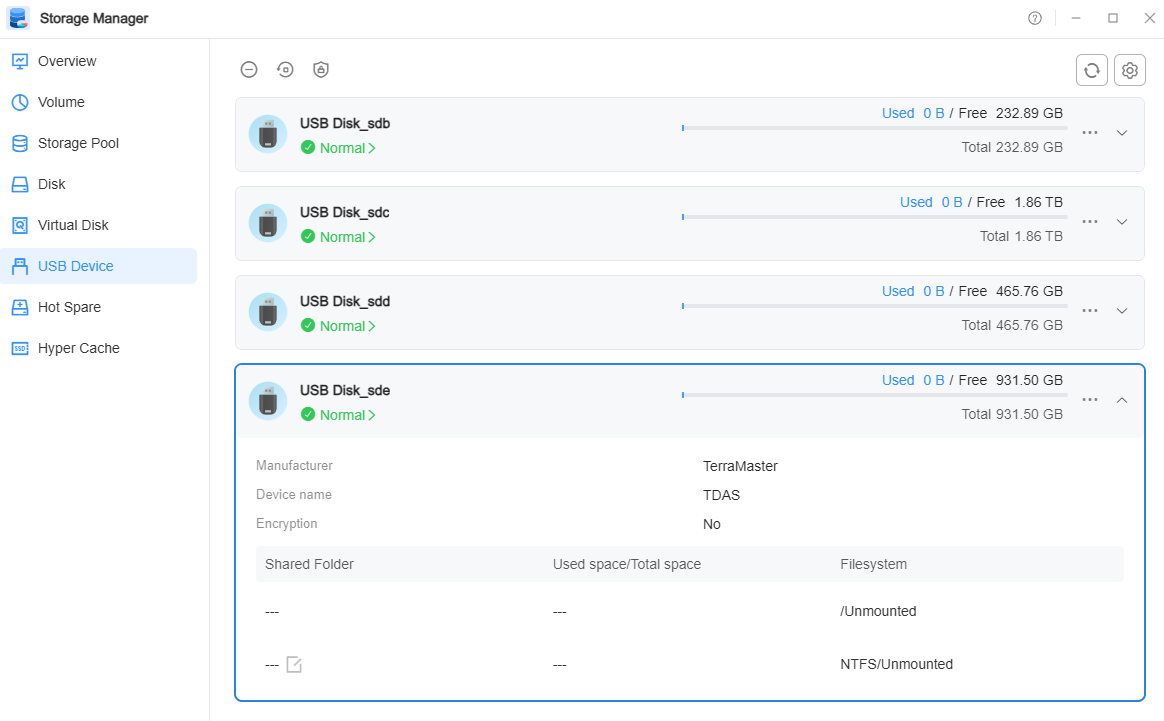The image size is (1164, 721).
Task: Refresh the USB device list
Action: point(1091,71)
